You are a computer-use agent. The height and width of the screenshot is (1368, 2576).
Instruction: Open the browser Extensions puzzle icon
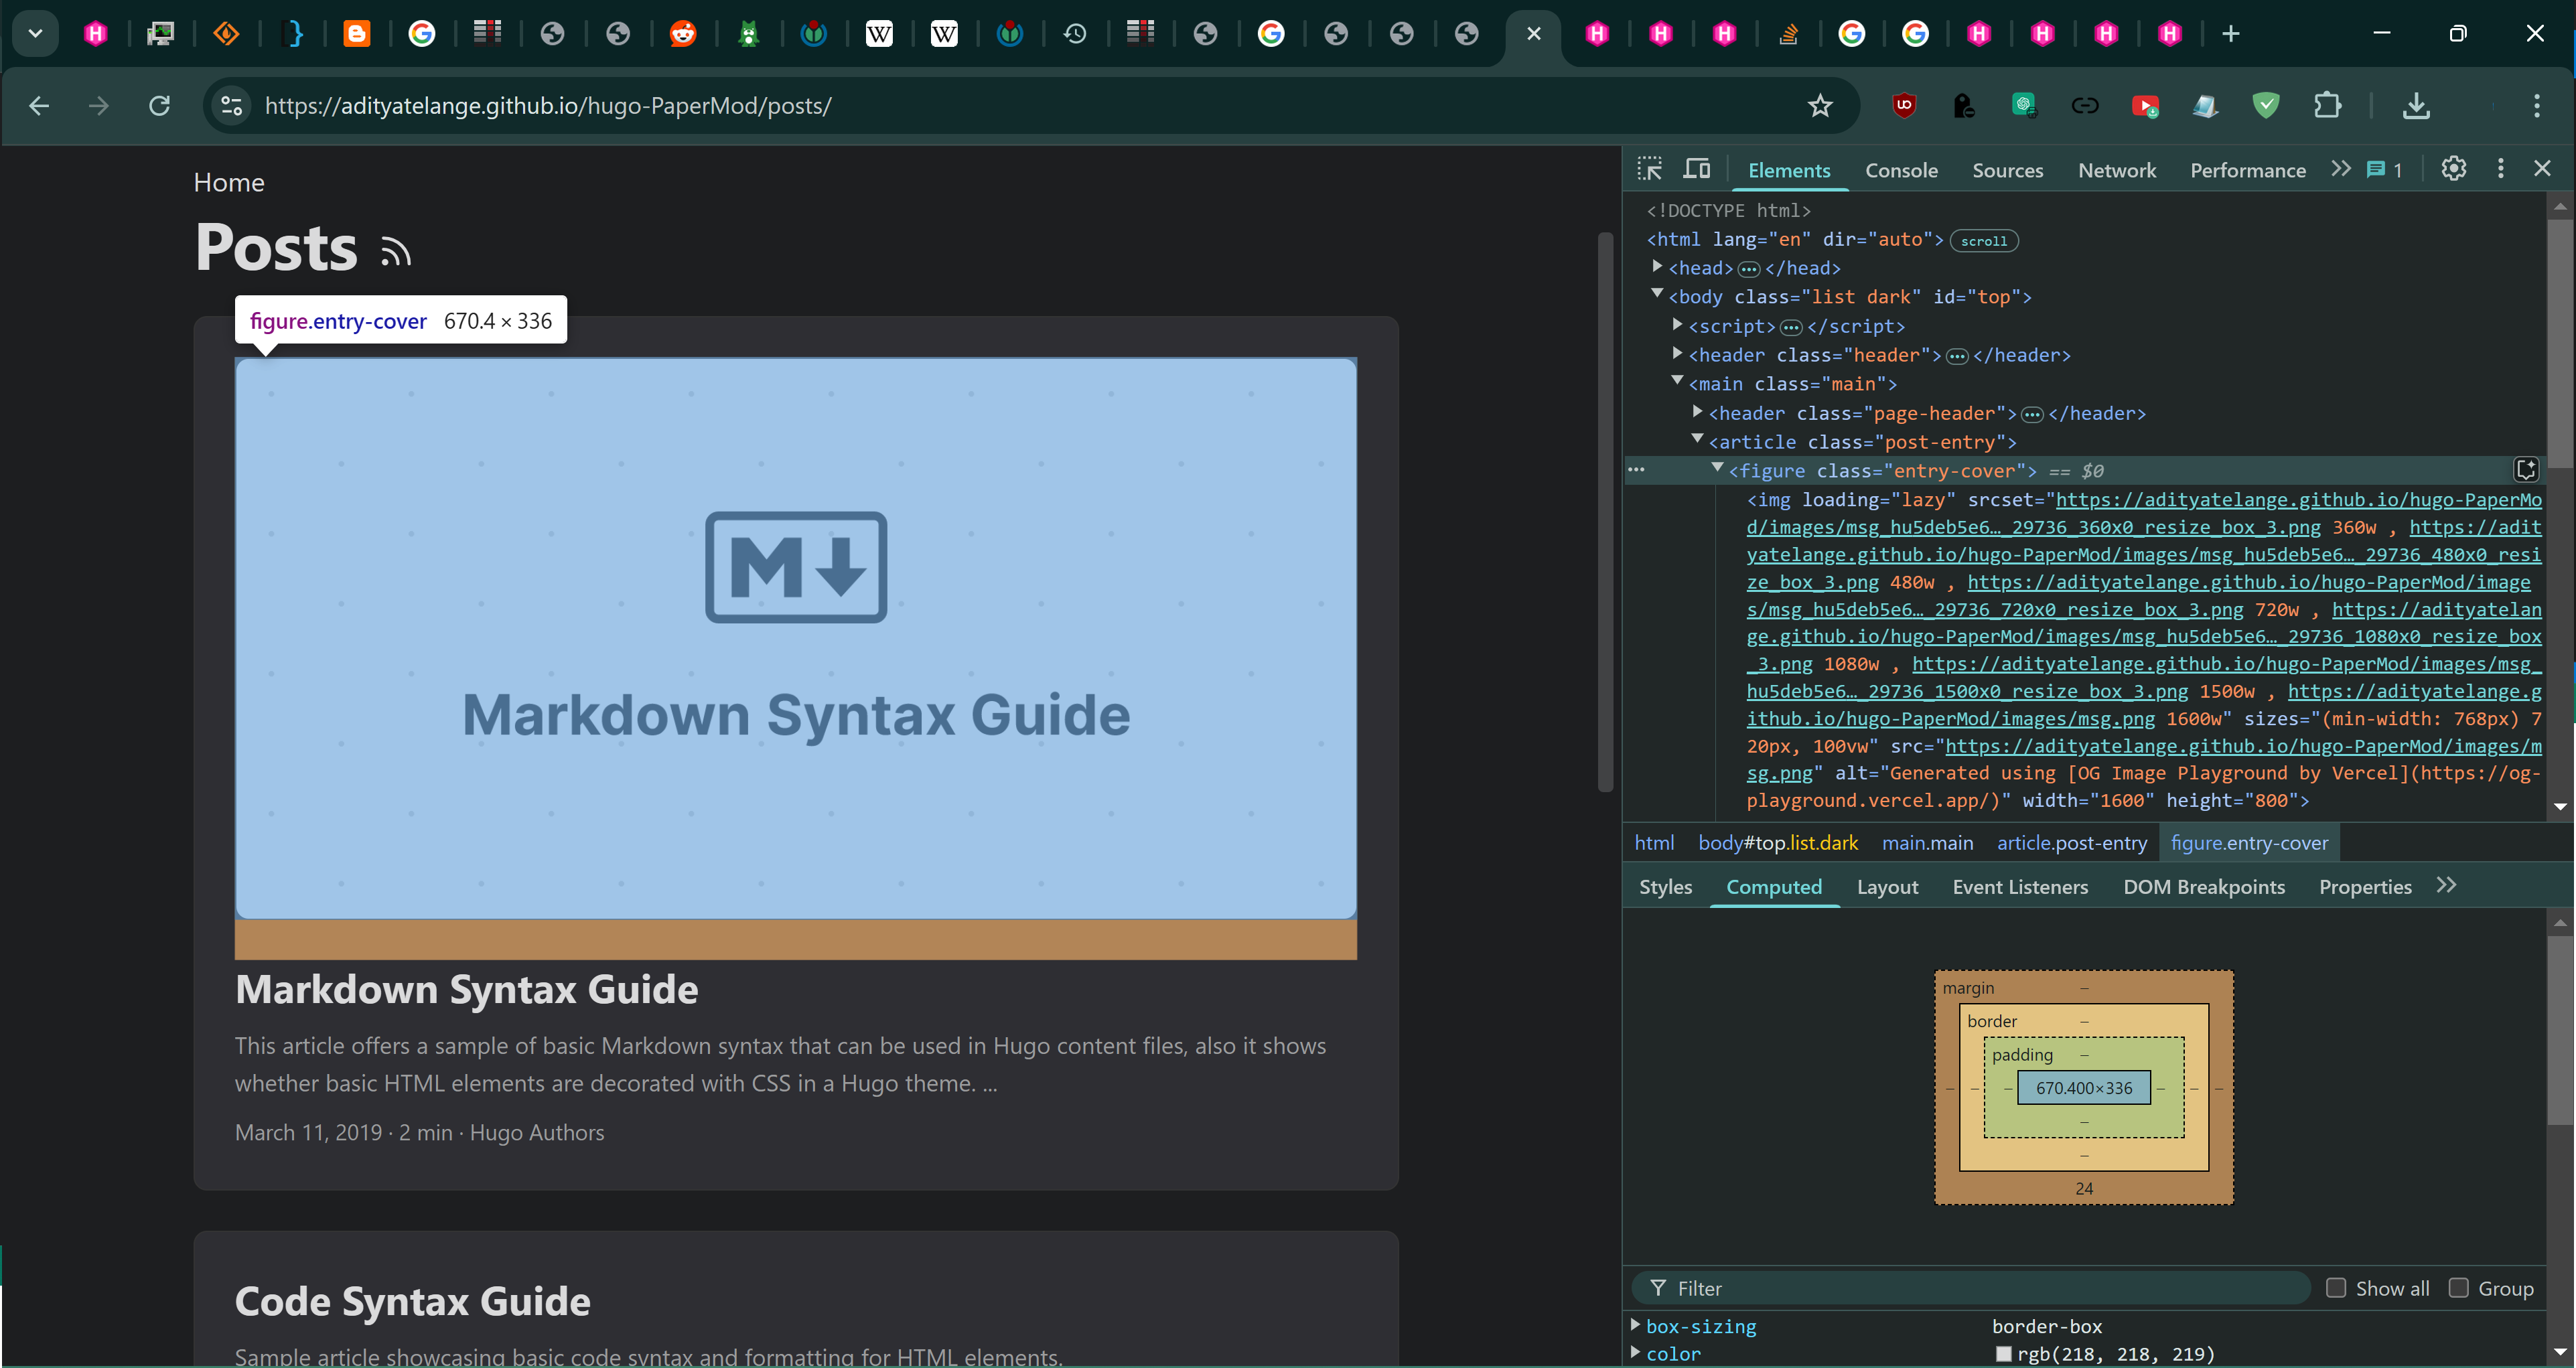(x=2328, y=105)
